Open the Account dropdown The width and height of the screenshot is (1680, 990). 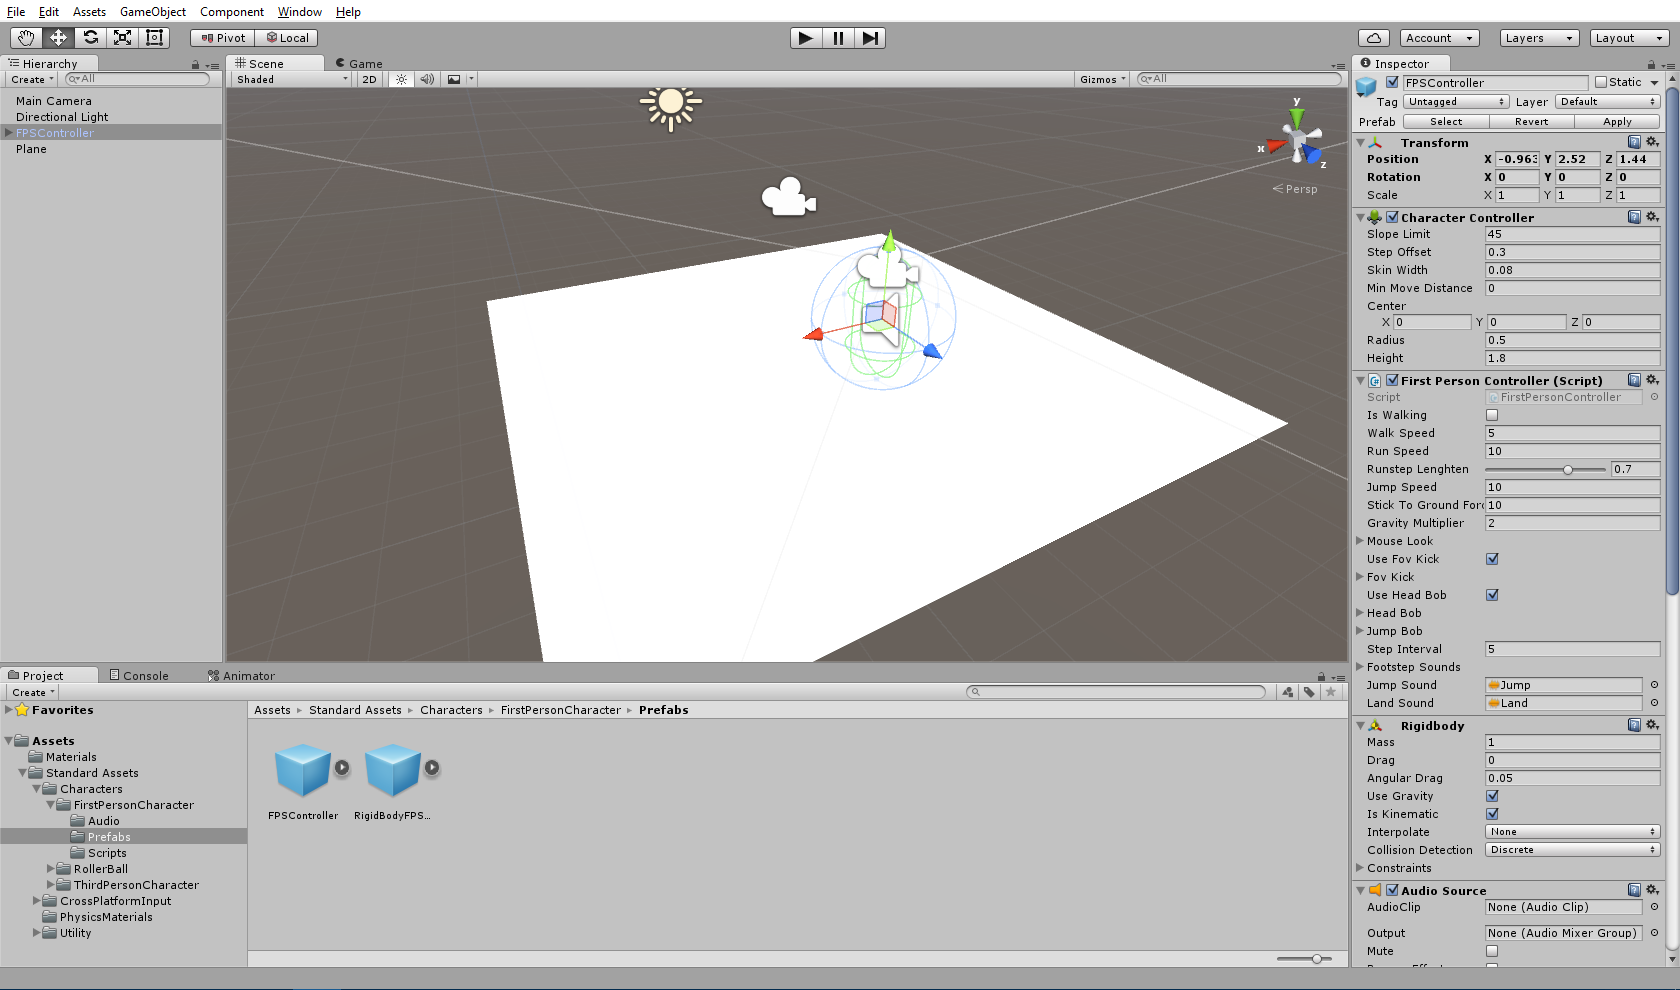tap(1439, 38)
